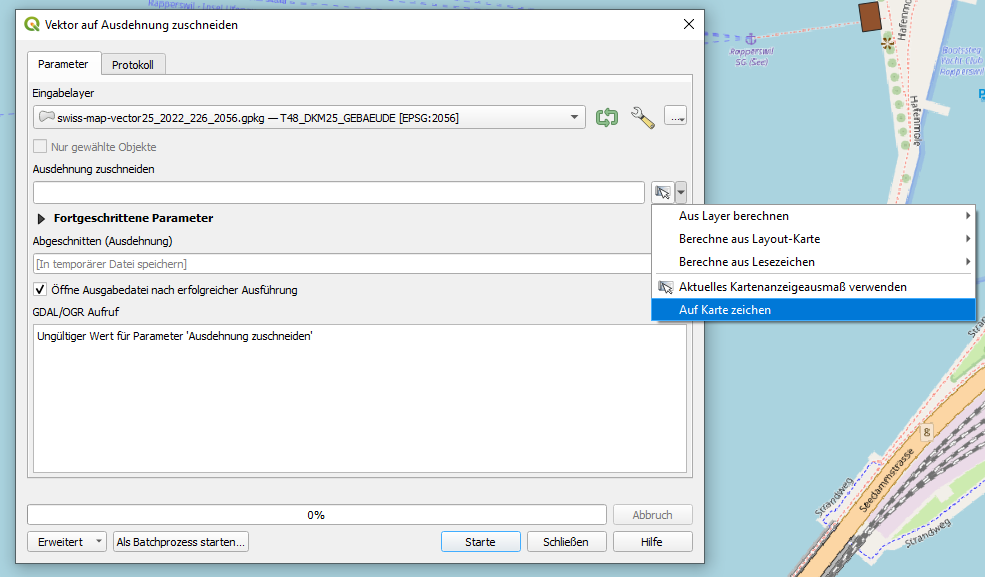
Task: Click the extent map canvas cursor icon
Action: pyautogui.click(x=662, y=192)
